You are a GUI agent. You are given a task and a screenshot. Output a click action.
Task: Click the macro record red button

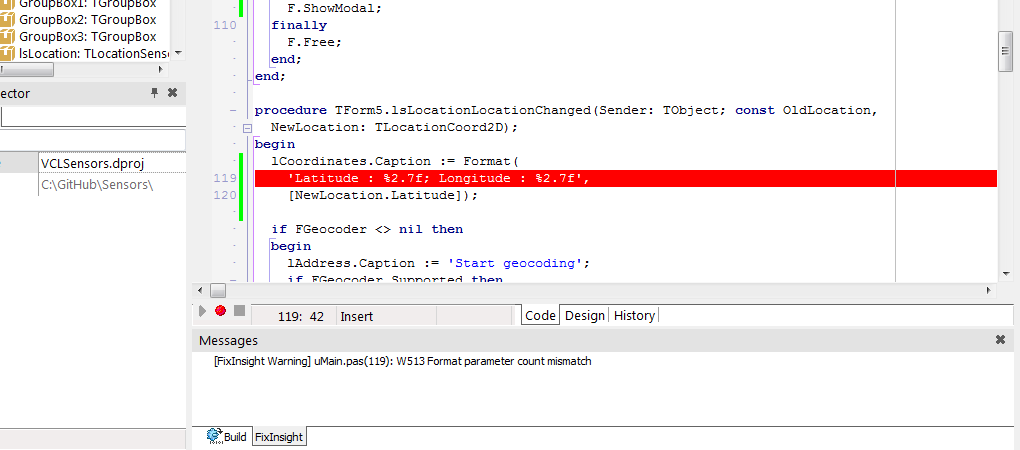coord(220,311)
